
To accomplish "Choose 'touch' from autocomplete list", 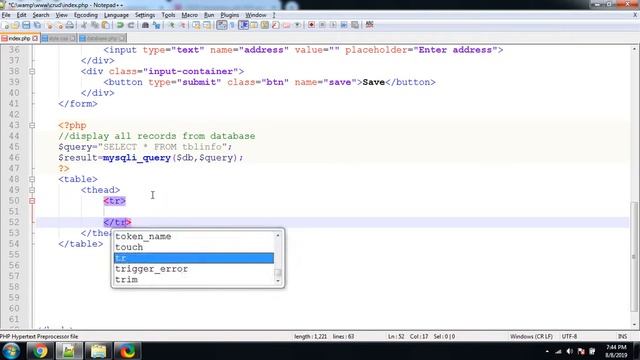I will [193, 247].
